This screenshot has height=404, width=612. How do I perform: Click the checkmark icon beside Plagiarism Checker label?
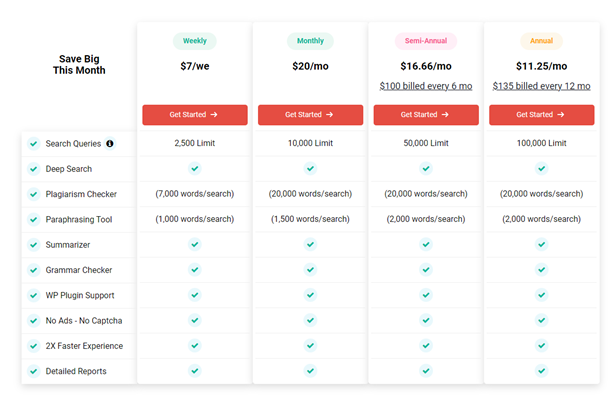tap(34, 194)
